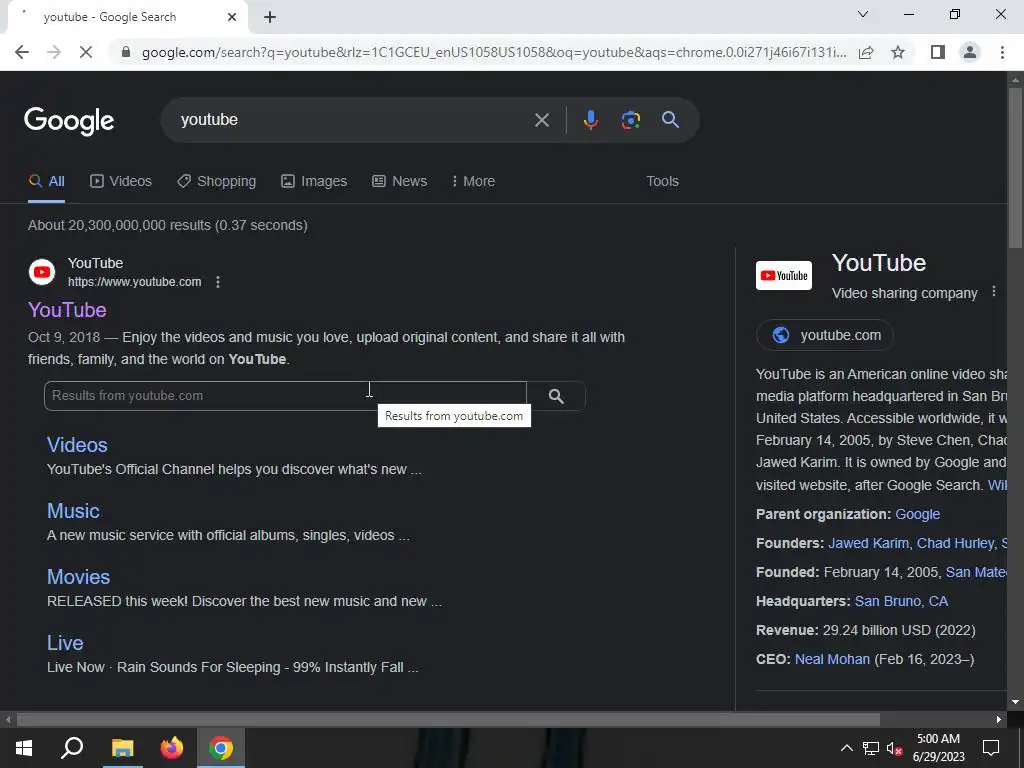
Task: Click the YouTube favicon in first result
Action: (x=42, y=272)
